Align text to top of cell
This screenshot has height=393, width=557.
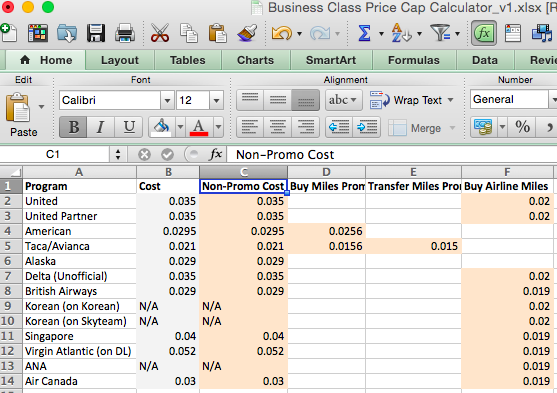[x=250, y=100]
